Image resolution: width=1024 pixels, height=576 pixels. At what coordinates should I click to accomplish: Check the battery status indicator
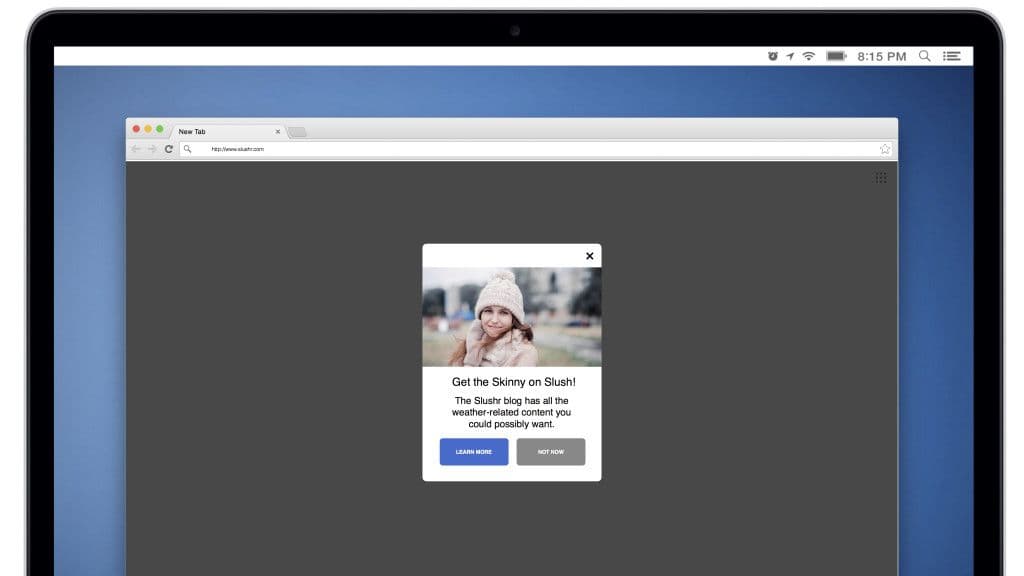[x=834, y=56]
